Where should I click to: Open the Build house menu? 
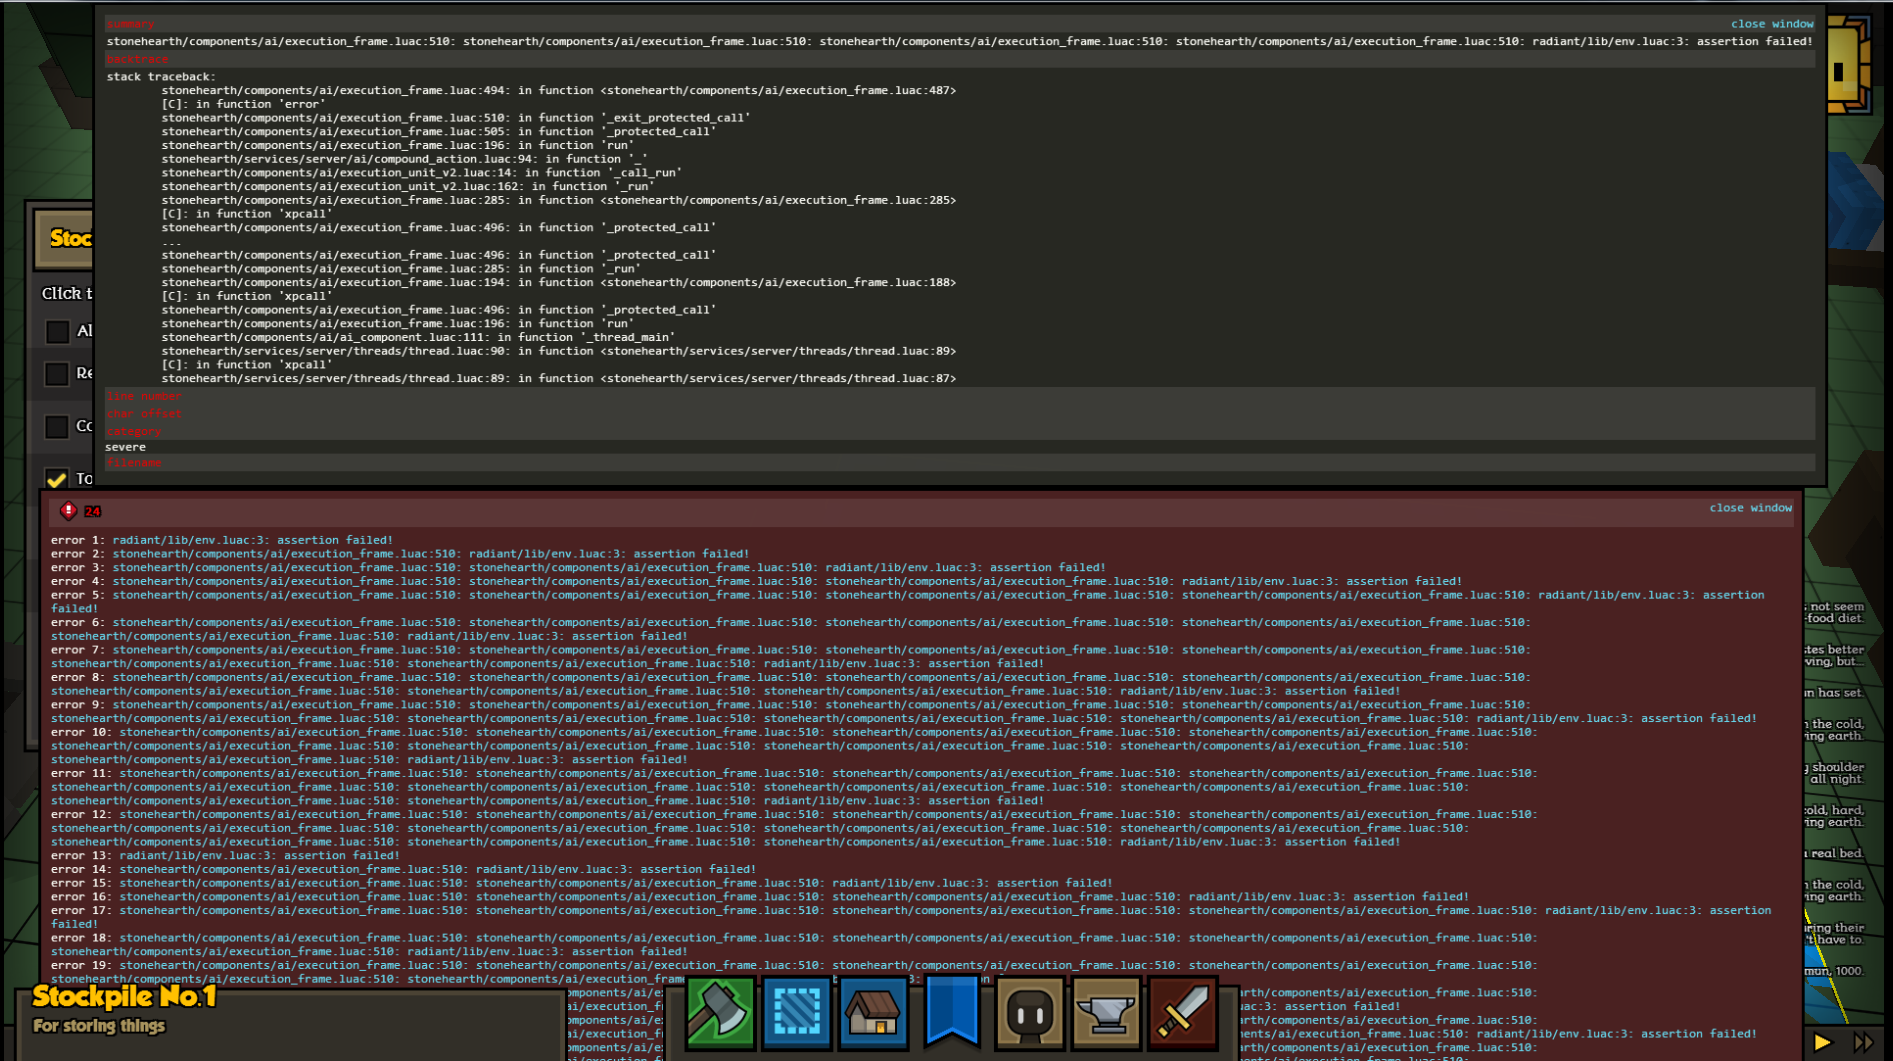[873, 1012]
